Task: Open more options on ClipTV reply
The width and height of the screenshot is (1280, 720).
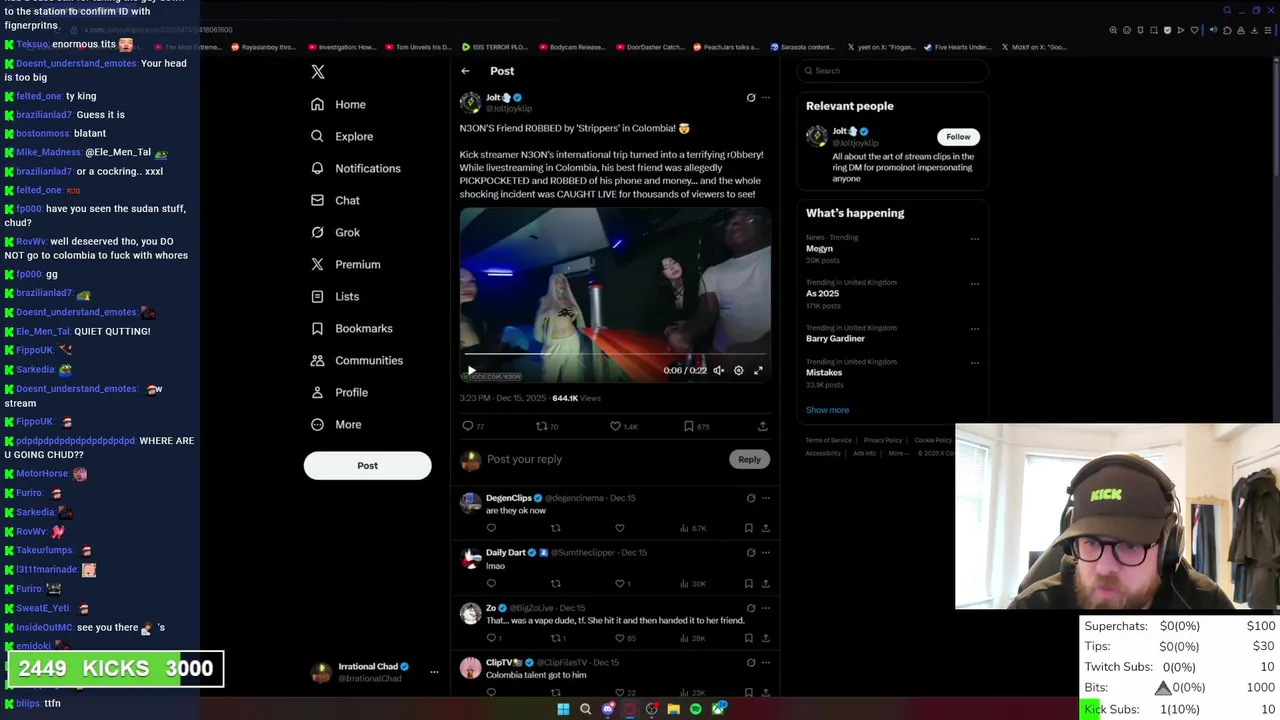Action: 766,663
